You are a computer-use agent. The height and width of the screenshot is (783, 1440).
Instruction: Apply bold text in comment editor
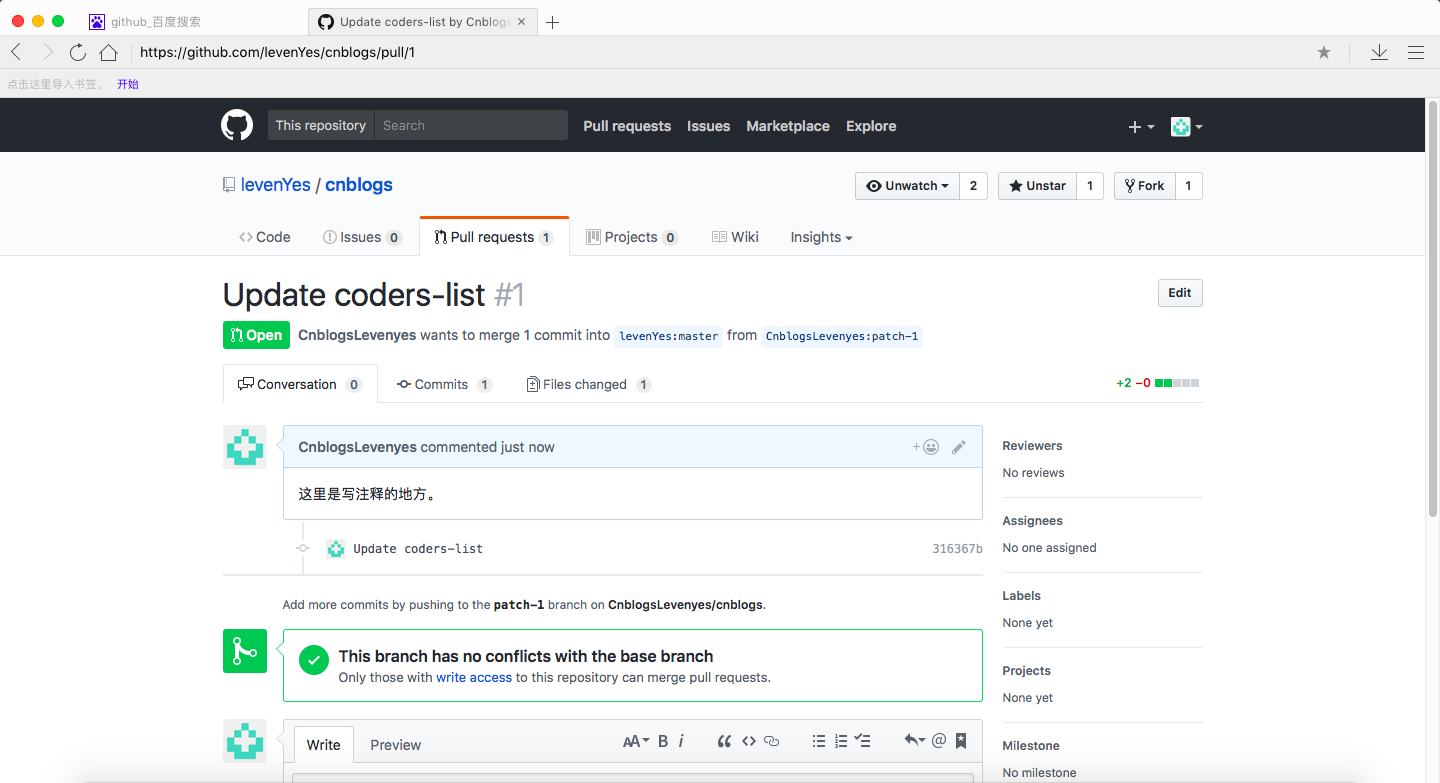663,741
